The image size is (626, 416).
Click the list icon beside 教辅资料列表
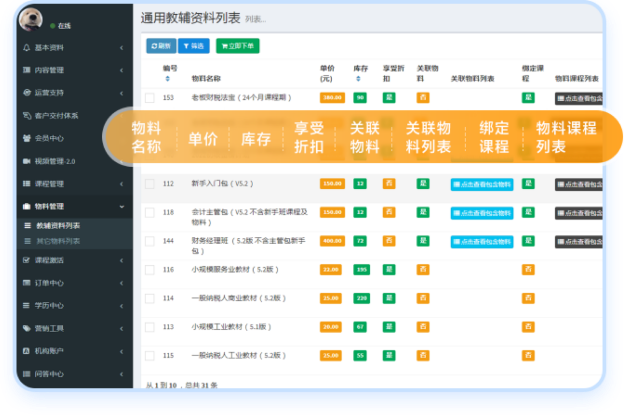28,226
